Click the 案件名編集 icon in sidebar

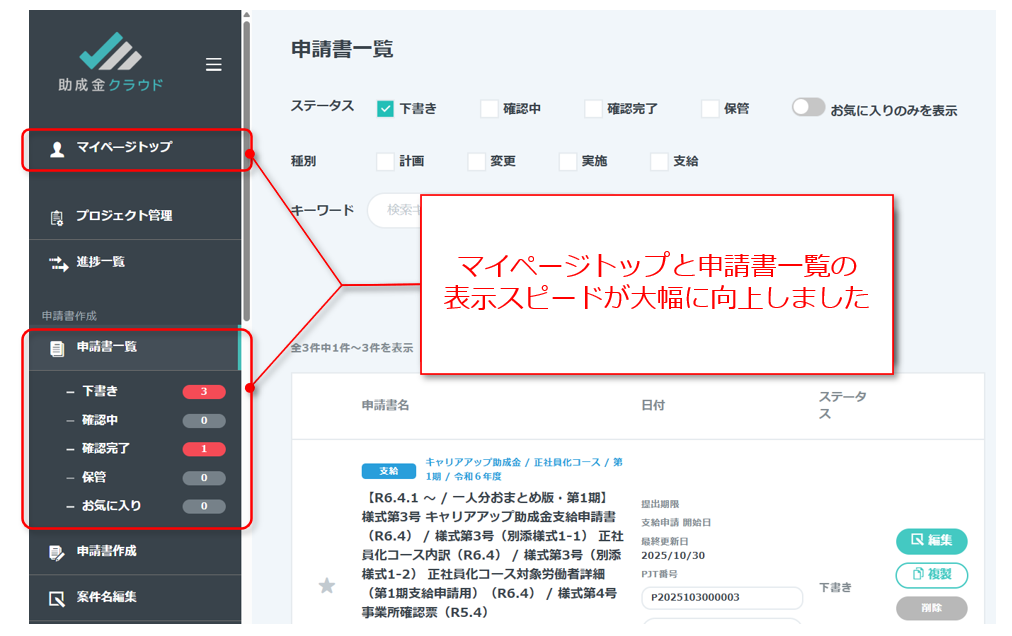[x=57, y=599]
